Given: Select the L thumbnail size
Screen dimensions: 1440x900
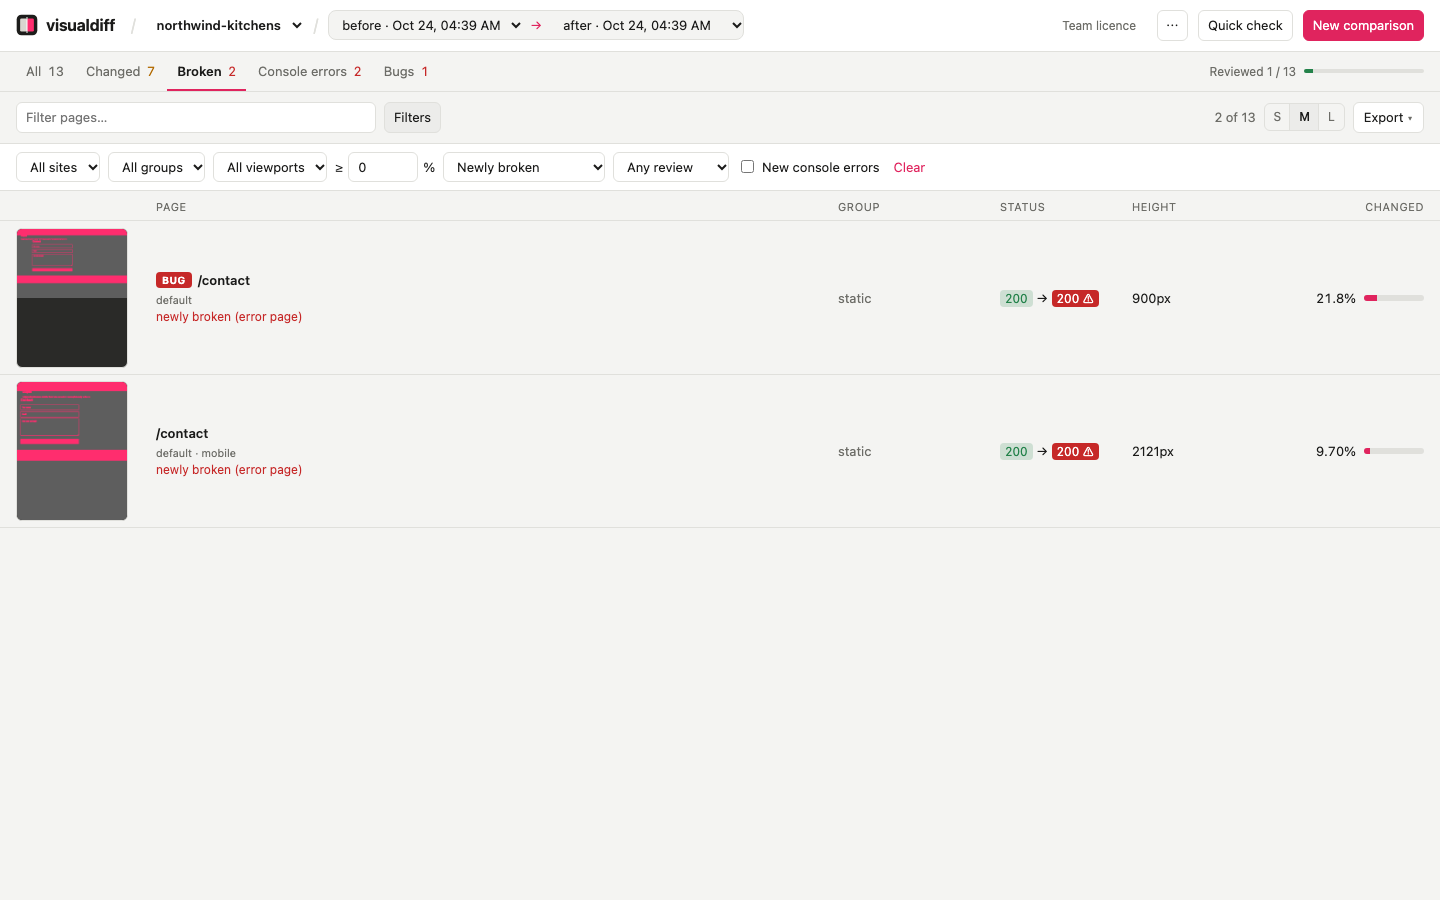Looking at the screenshot, I should (x=1331, y=117).
